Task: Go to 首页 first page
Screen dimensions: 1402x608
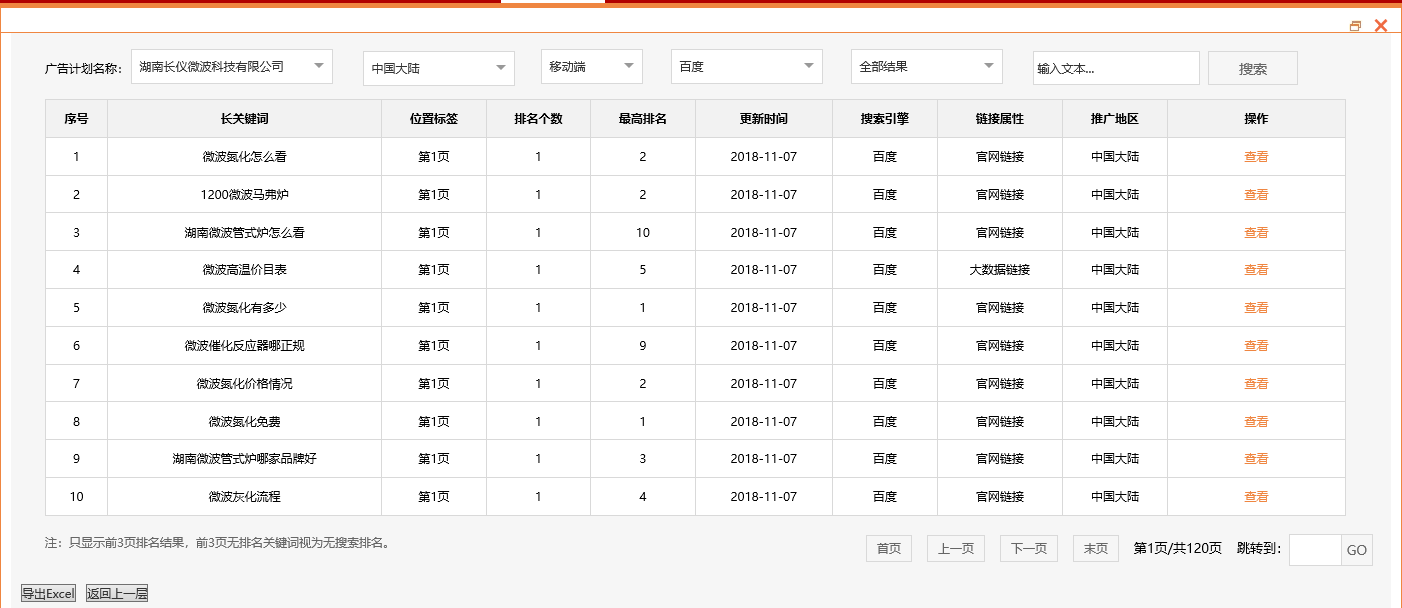Action: point(888,548)
